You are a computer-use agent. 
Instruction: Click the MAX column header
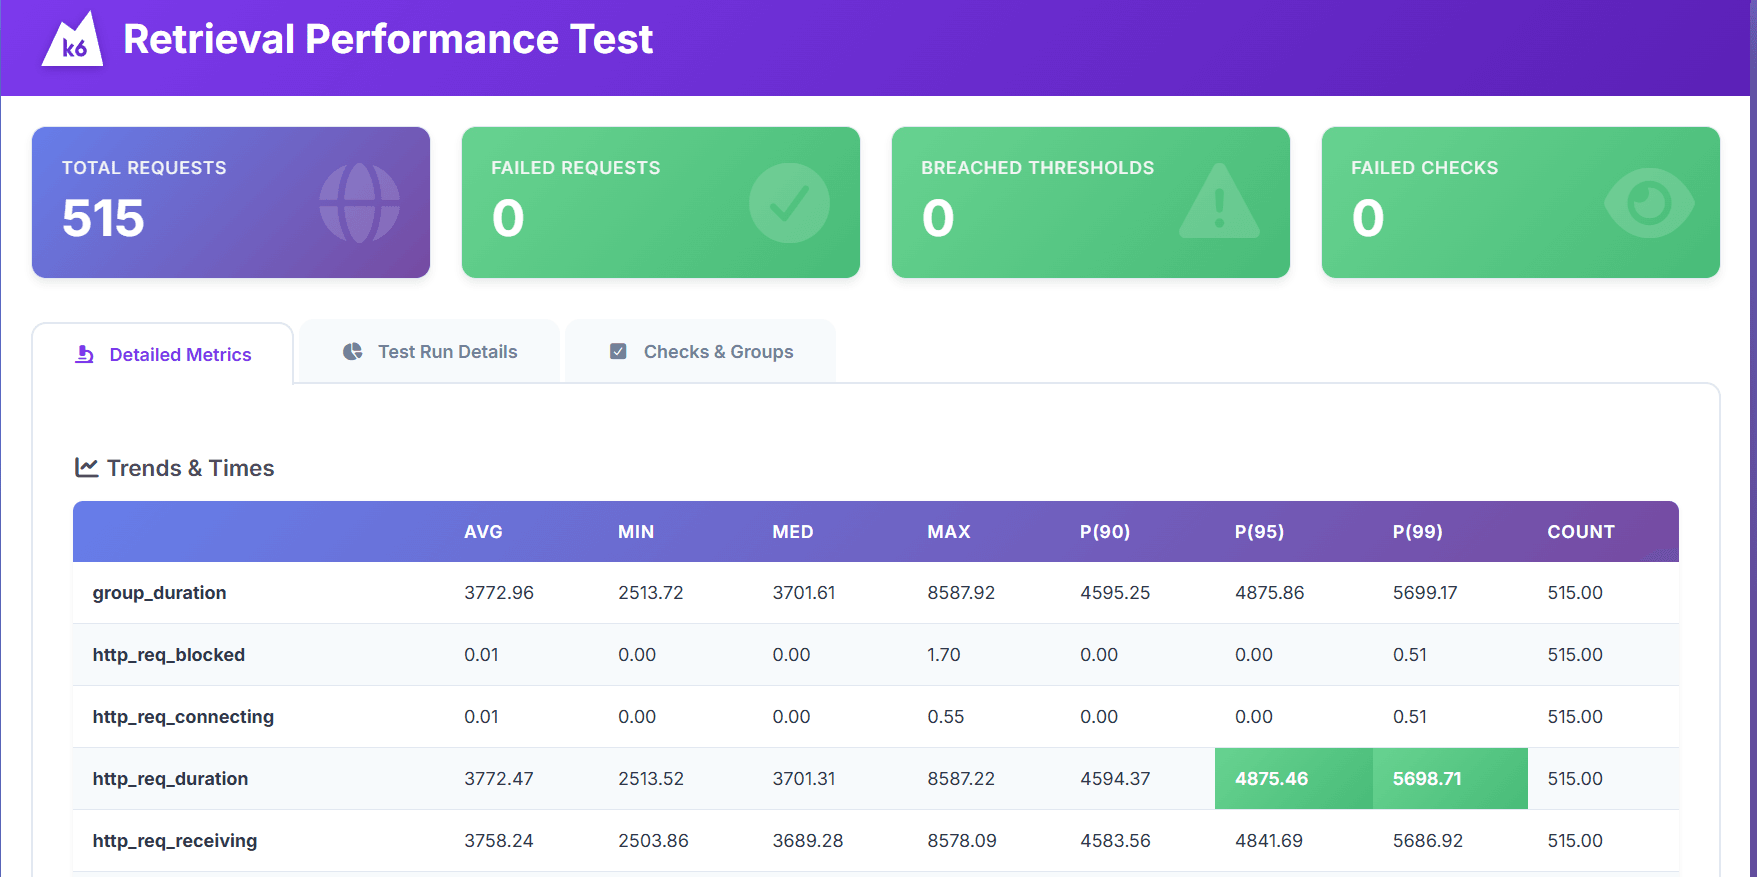coord(949,532)
